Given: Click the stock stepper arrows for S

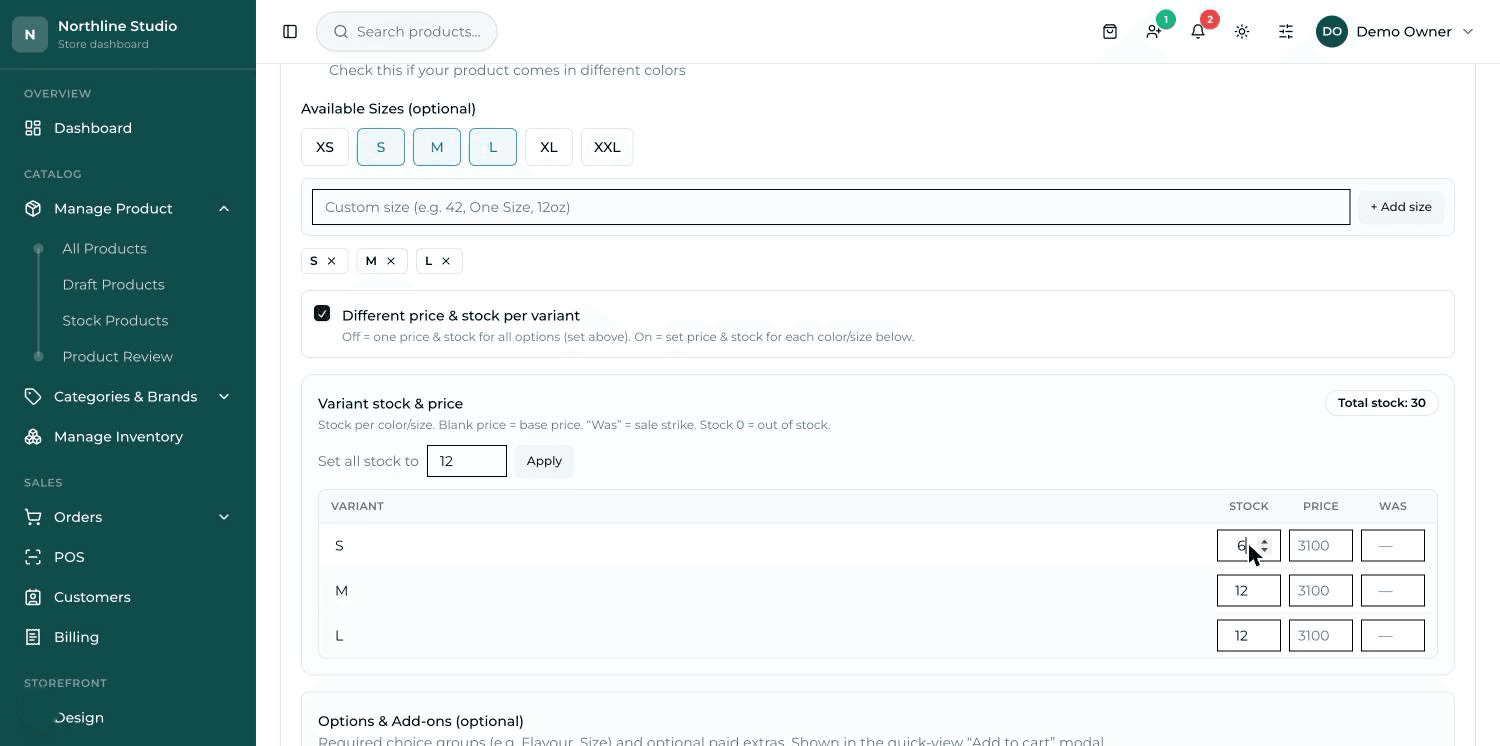Looking at the screenshot, I should click(x=1265, y=545).
